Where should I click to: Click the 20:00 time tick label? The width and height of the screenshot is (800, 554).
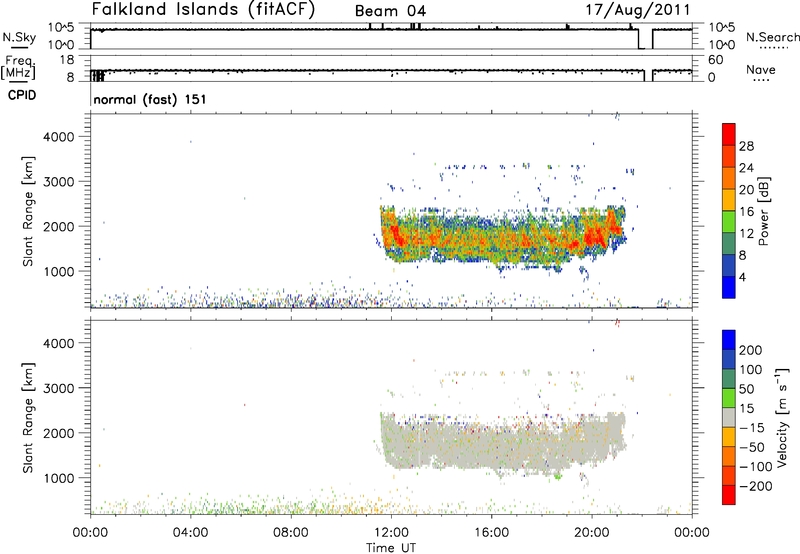(x=592, y=533)
